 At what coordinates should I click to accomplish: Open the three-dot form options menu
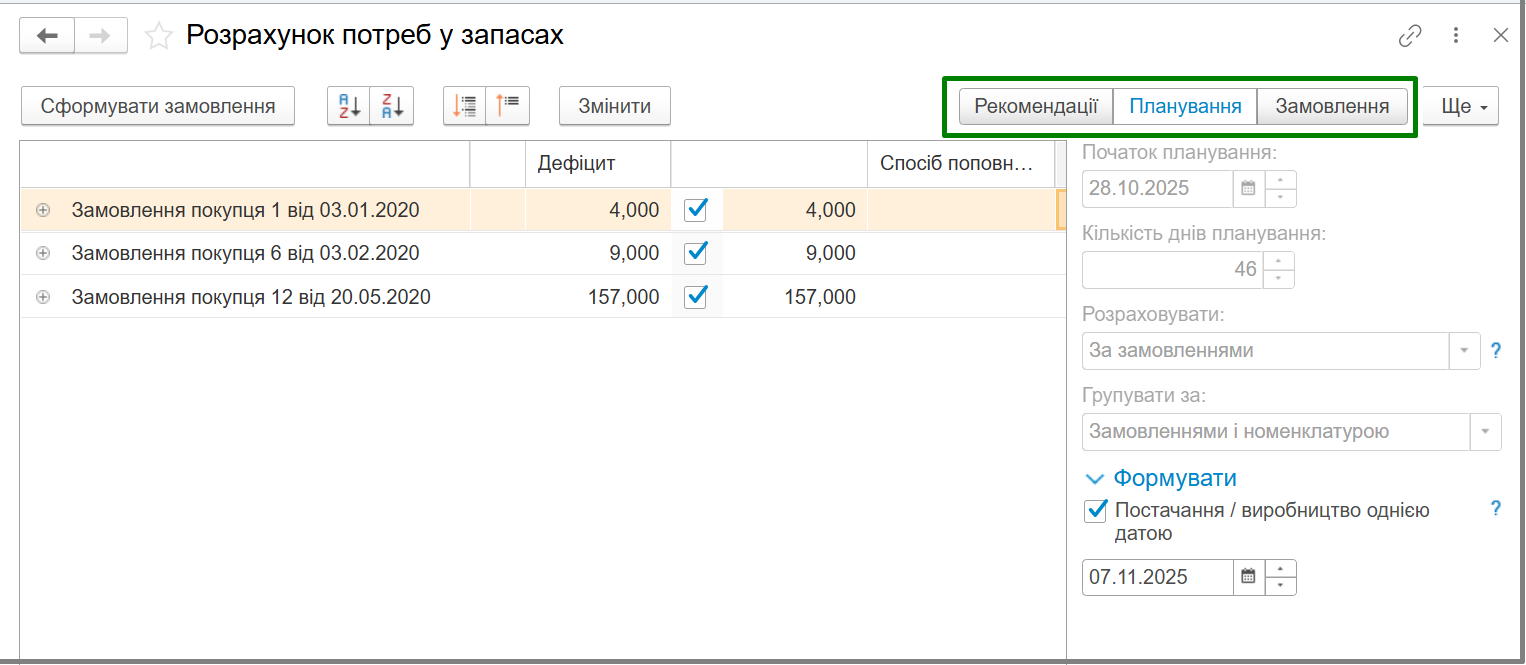coord(1456,36)
